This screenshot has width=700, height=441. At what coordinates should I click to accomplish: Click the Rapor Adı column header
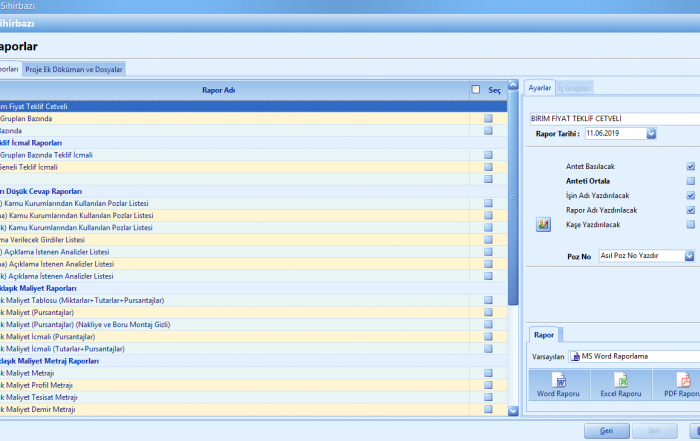pyautogui.click(x=218, y=90)
